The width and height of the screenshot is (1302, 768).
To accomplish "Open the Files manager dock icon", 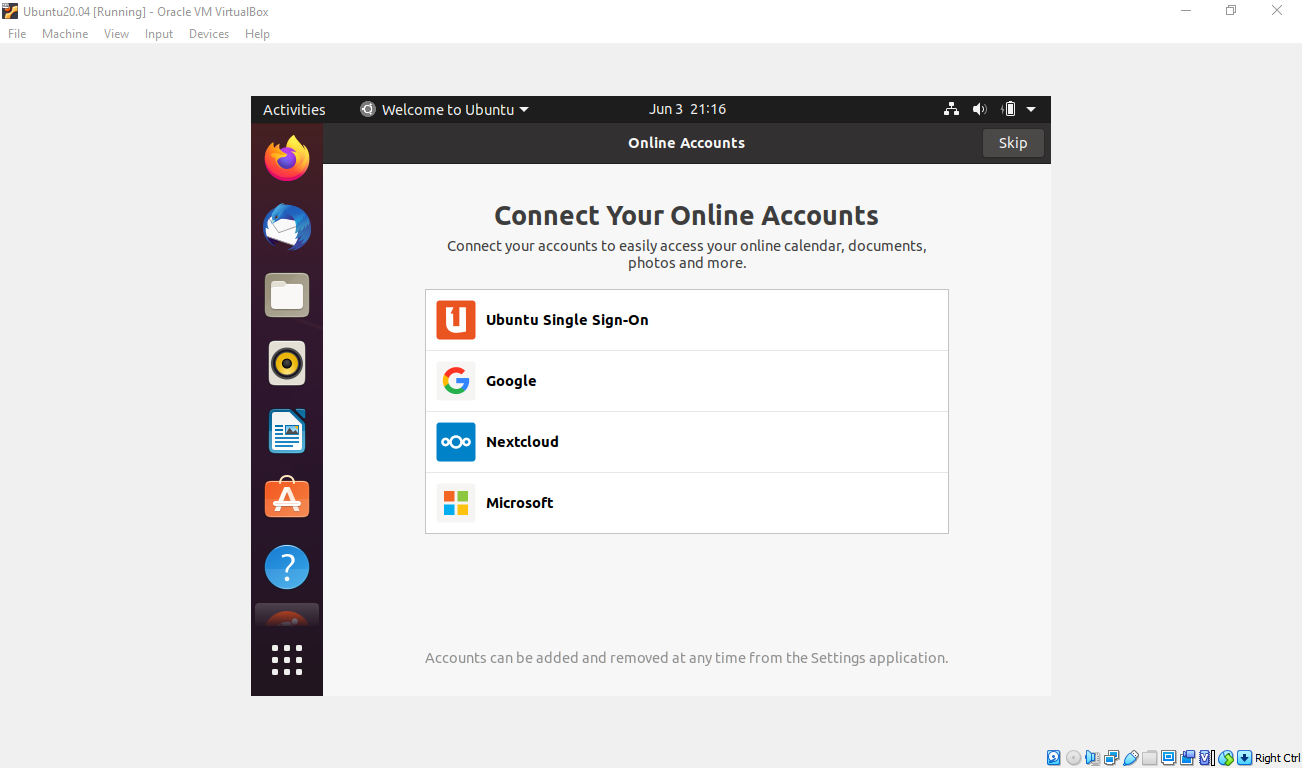I will pos(287,295).
